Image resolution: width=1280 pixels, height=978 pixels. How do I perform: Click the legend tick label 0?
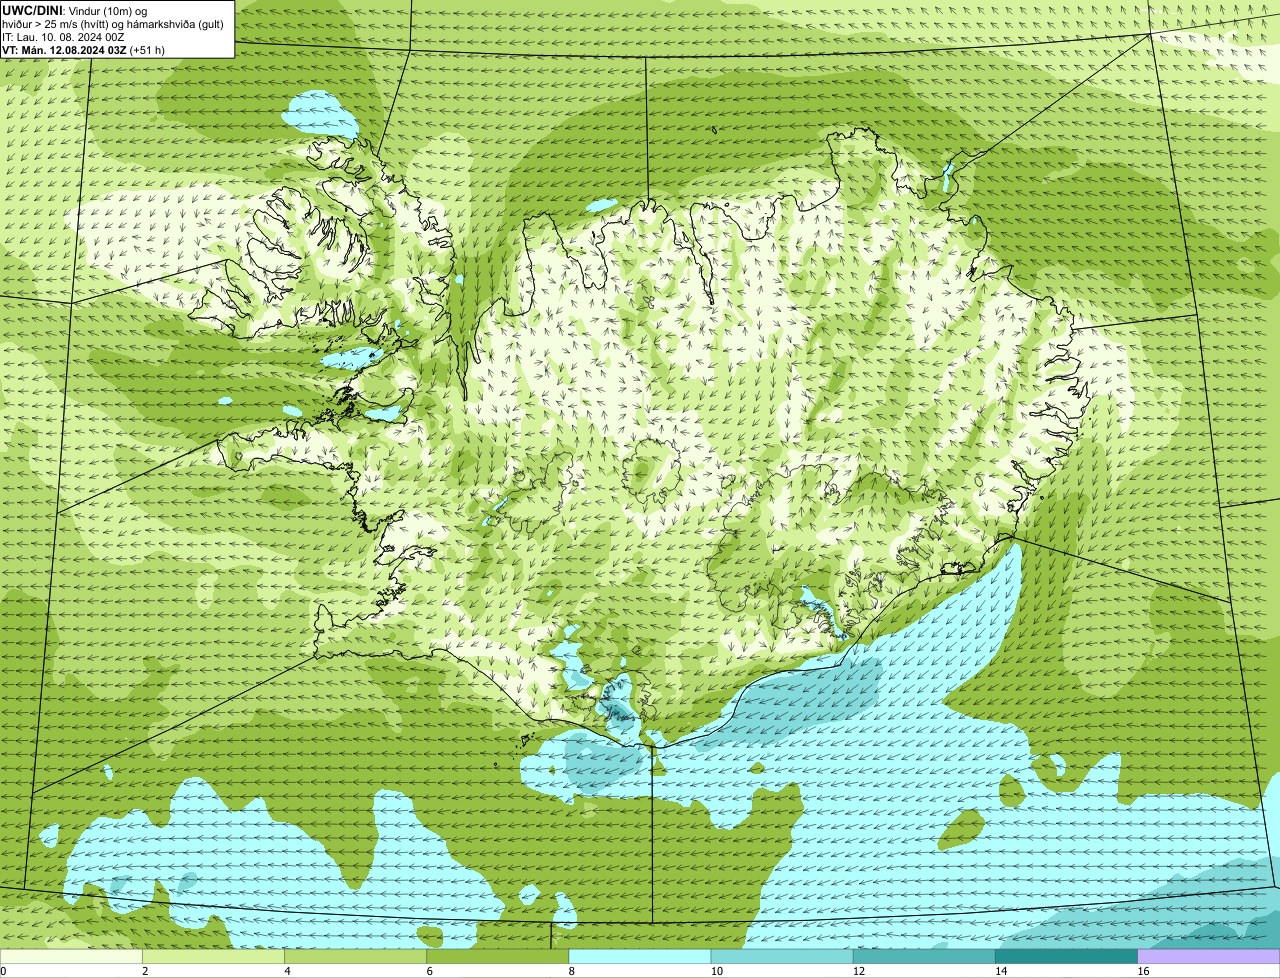[4, 971]
